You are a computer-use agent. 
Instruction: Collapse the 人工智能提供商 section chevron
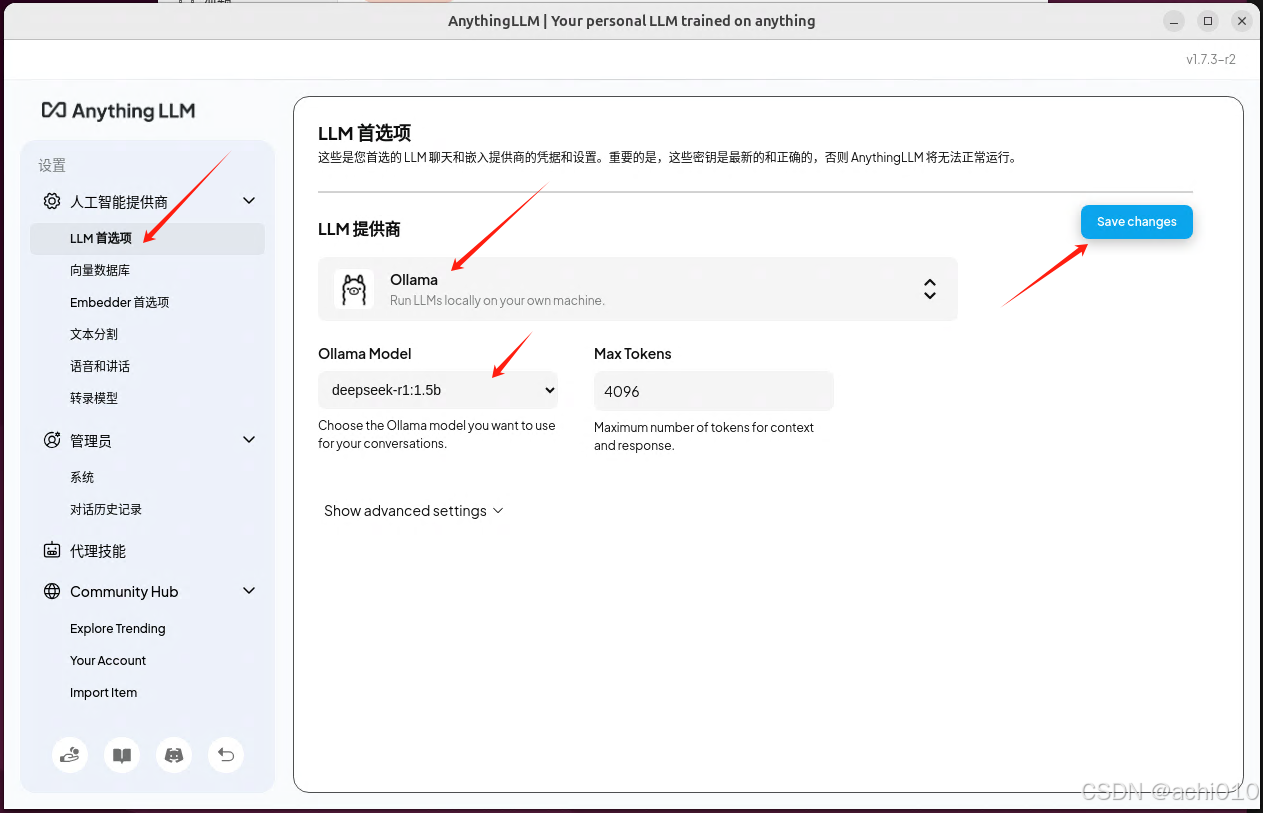249,201
